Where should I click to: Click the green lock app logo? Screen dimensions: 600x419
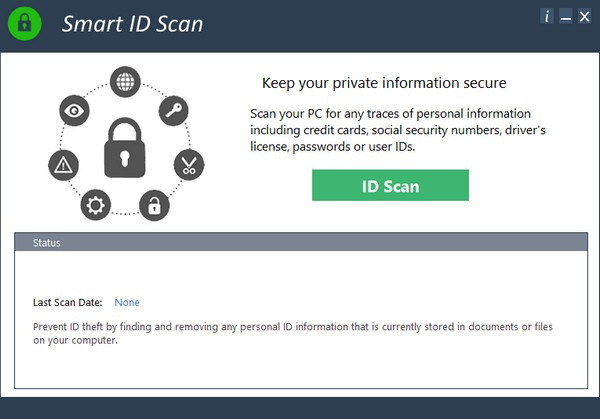26,23
